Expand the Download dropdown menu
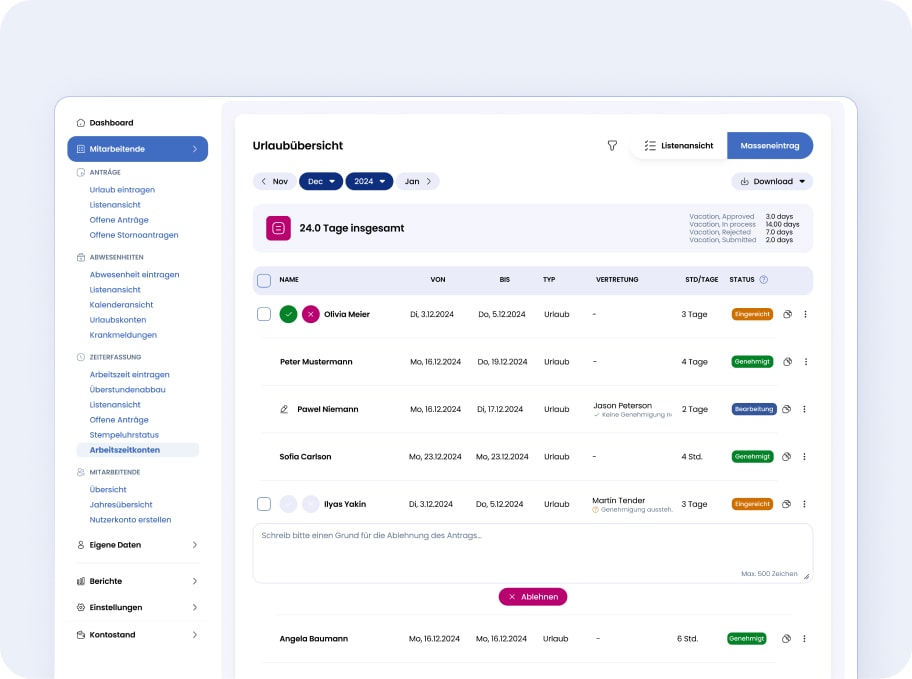This screenshot has height=679, width=912. (x=772, y=182)
